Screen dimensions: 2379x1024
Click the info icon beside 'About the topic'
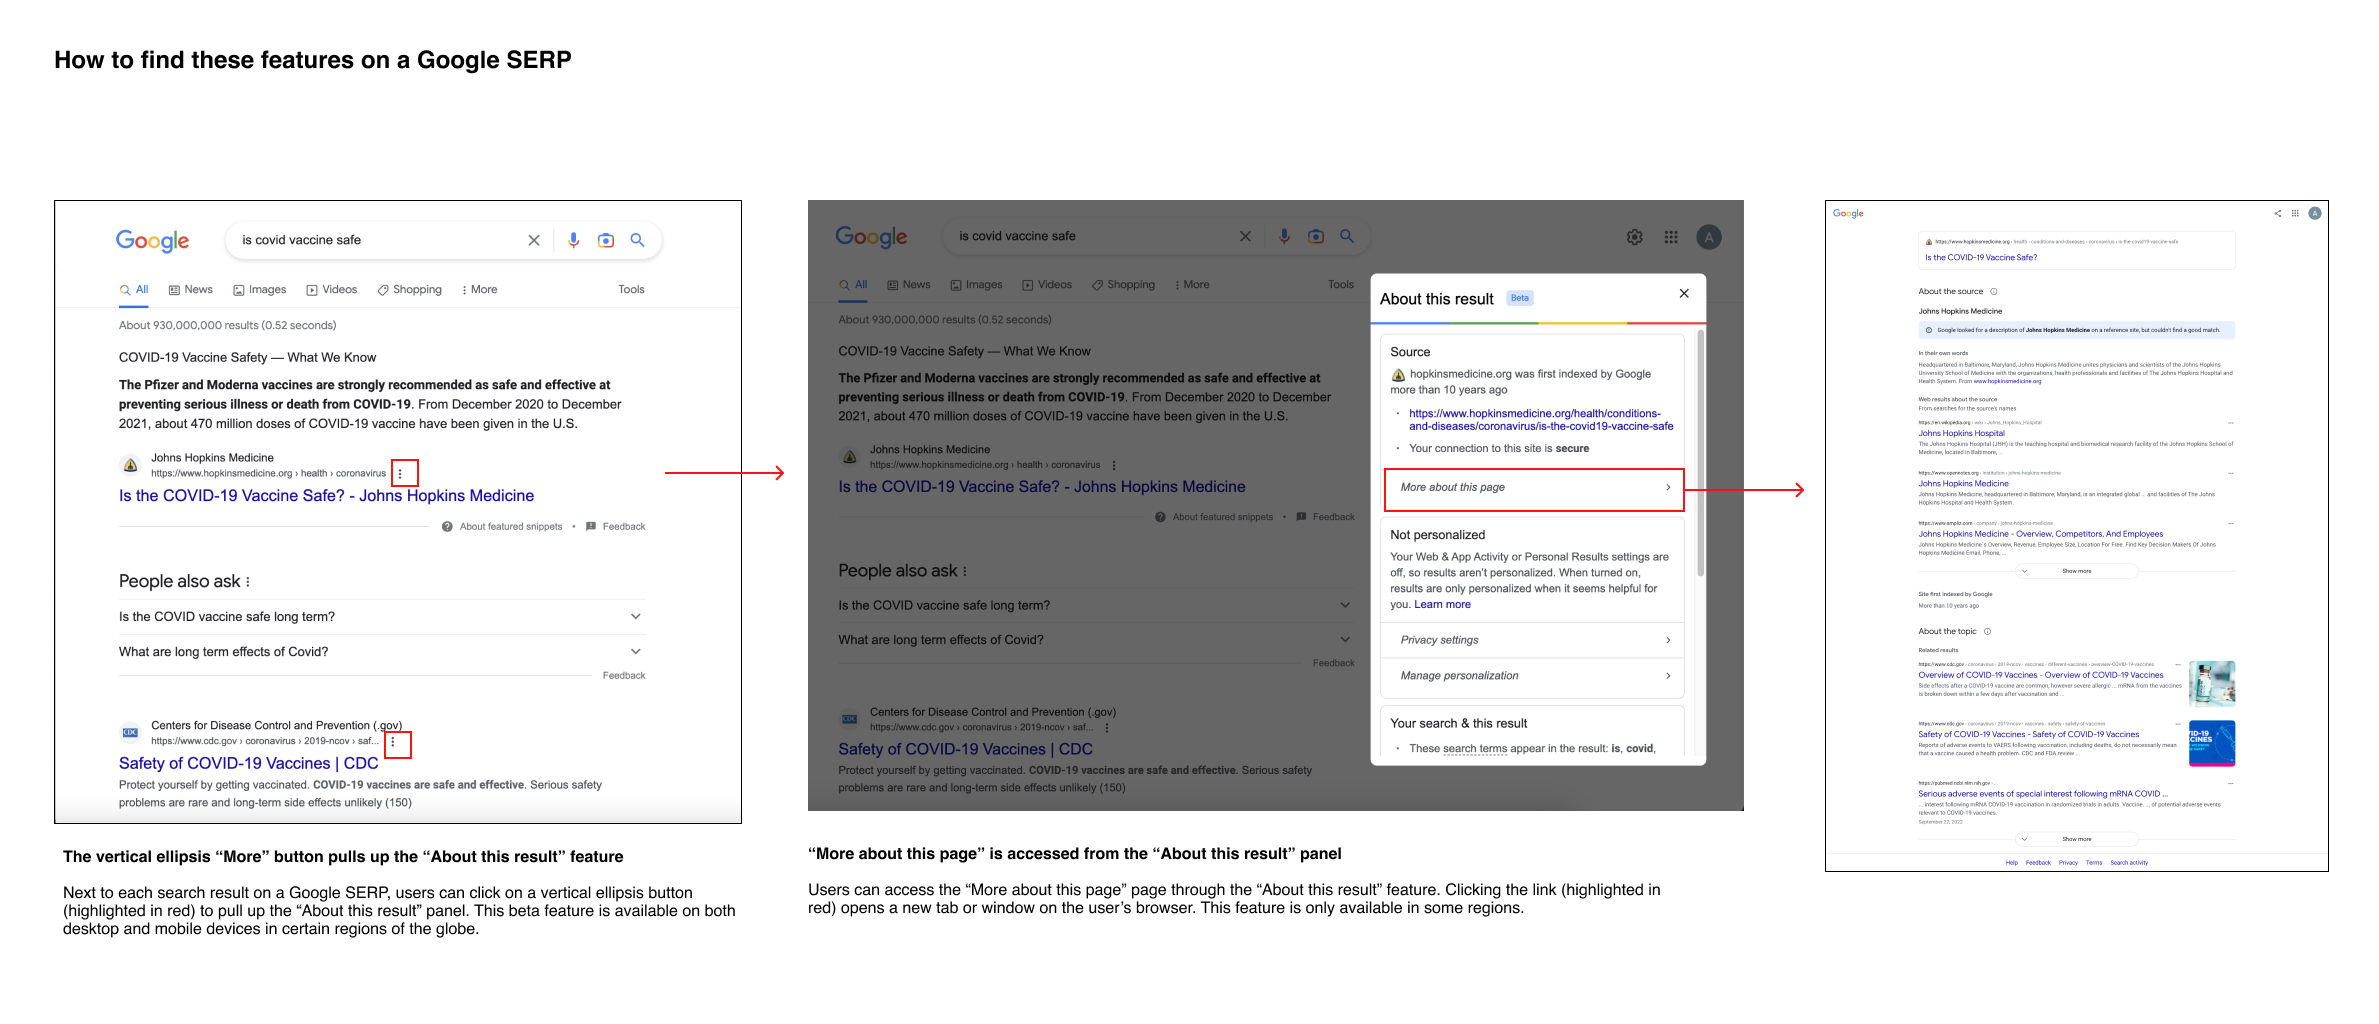pos(1987,632)
